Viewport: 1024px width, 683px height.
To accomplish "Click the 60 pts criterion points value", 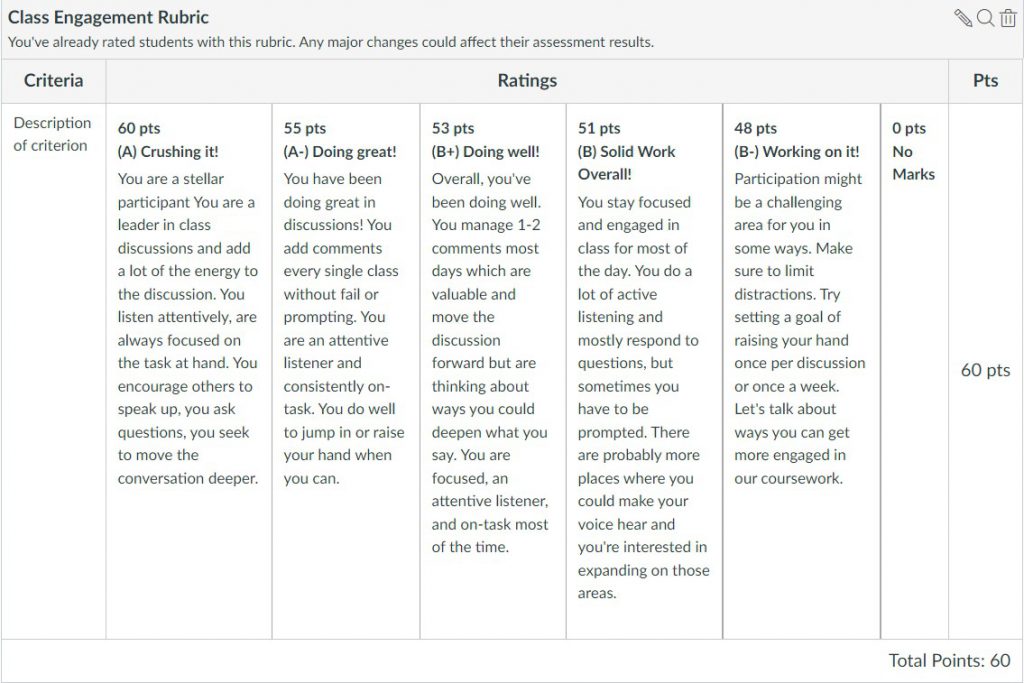I will pyautogui.click(x=985, y=370).
